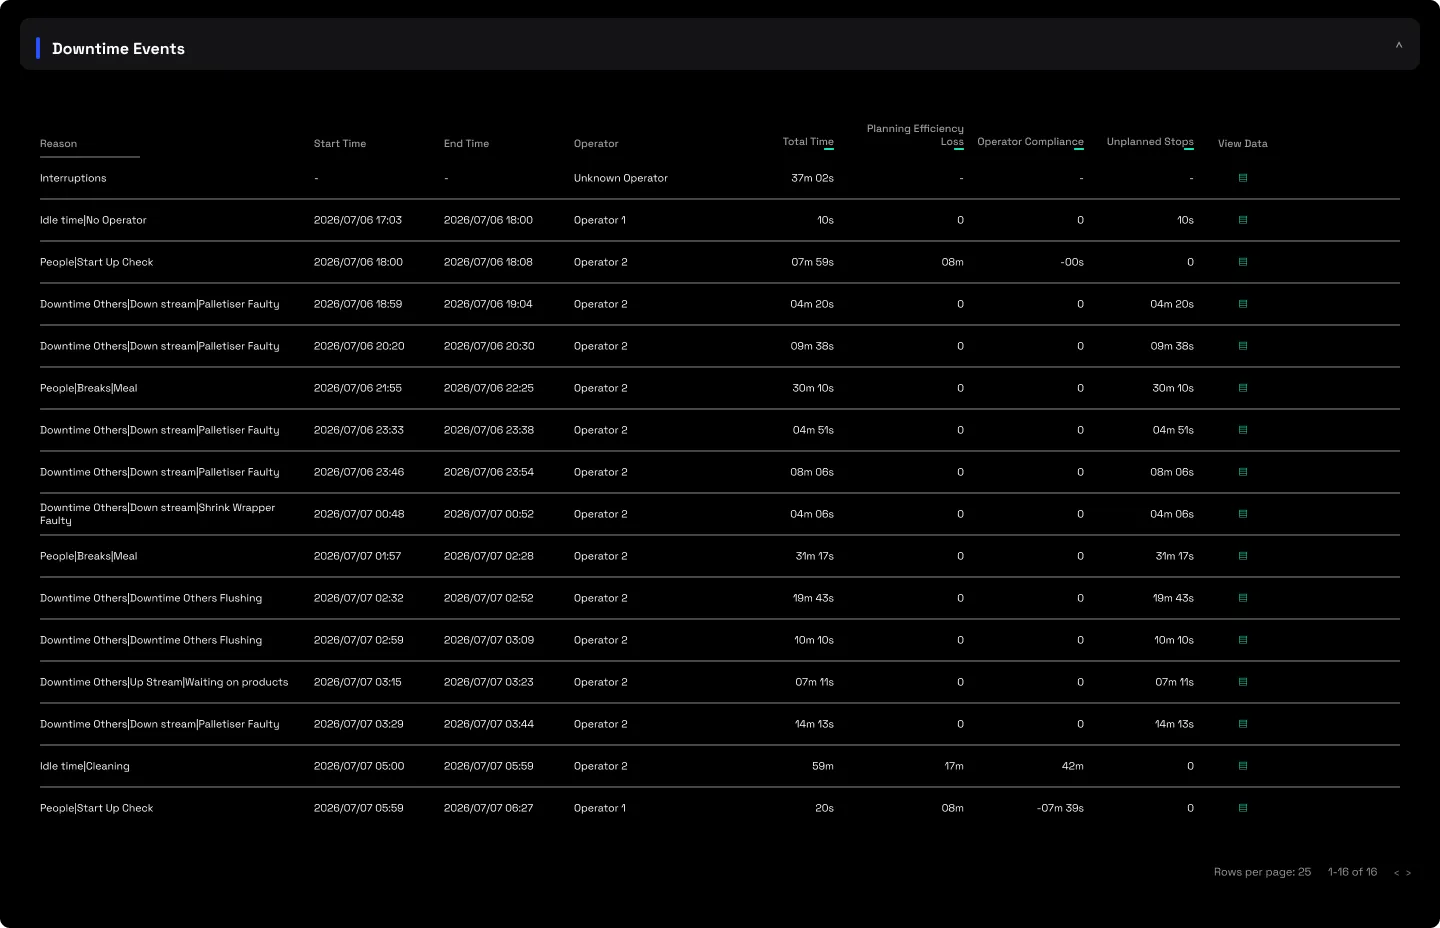View data icon for 21:55 Breaks|Meal row
The image size is (1440, 928).
1243,388
